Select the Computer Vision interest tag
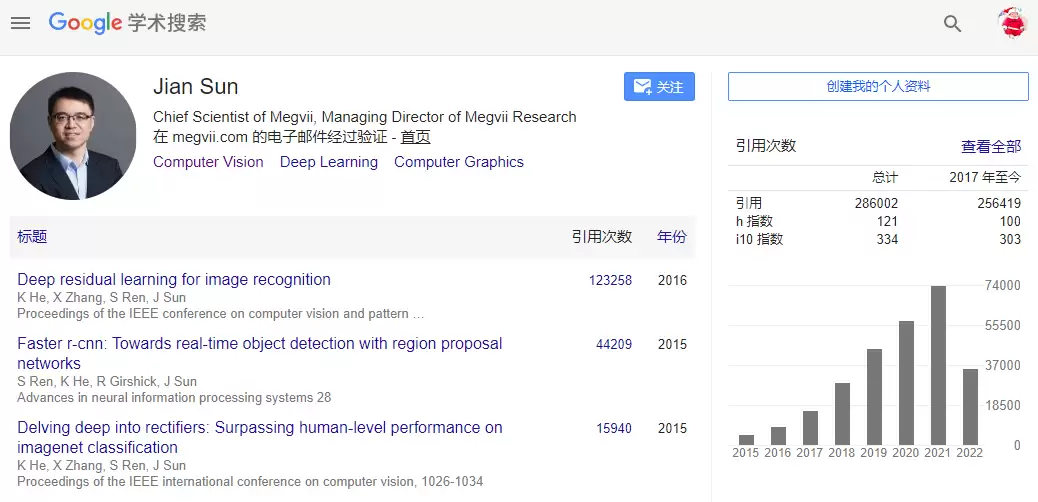Image resolution: width=1038 pixels, height=502 pixels. tap(208, 162)
